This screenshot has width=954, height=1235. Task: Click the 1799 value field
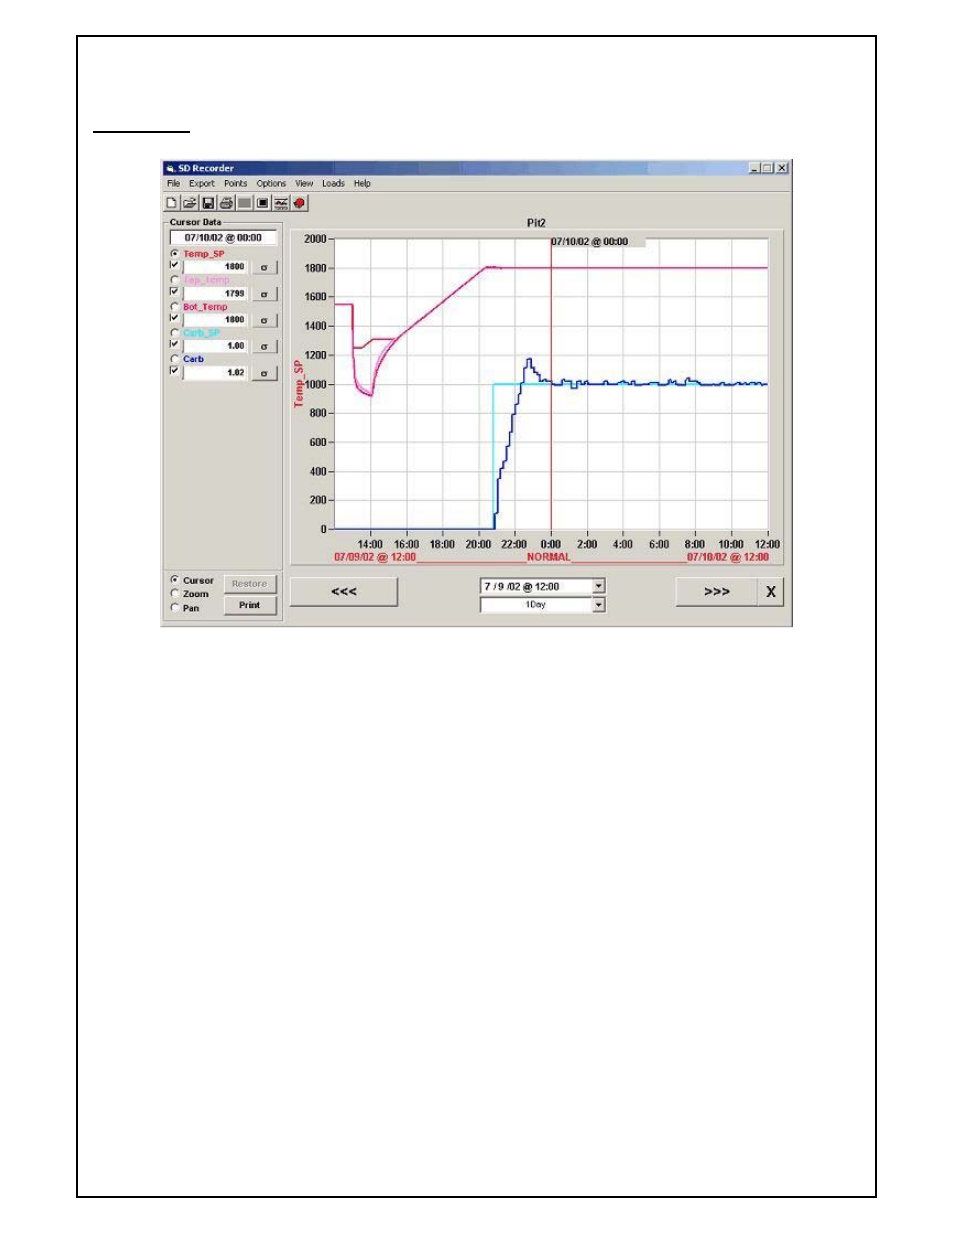click(x=215, y=294)
